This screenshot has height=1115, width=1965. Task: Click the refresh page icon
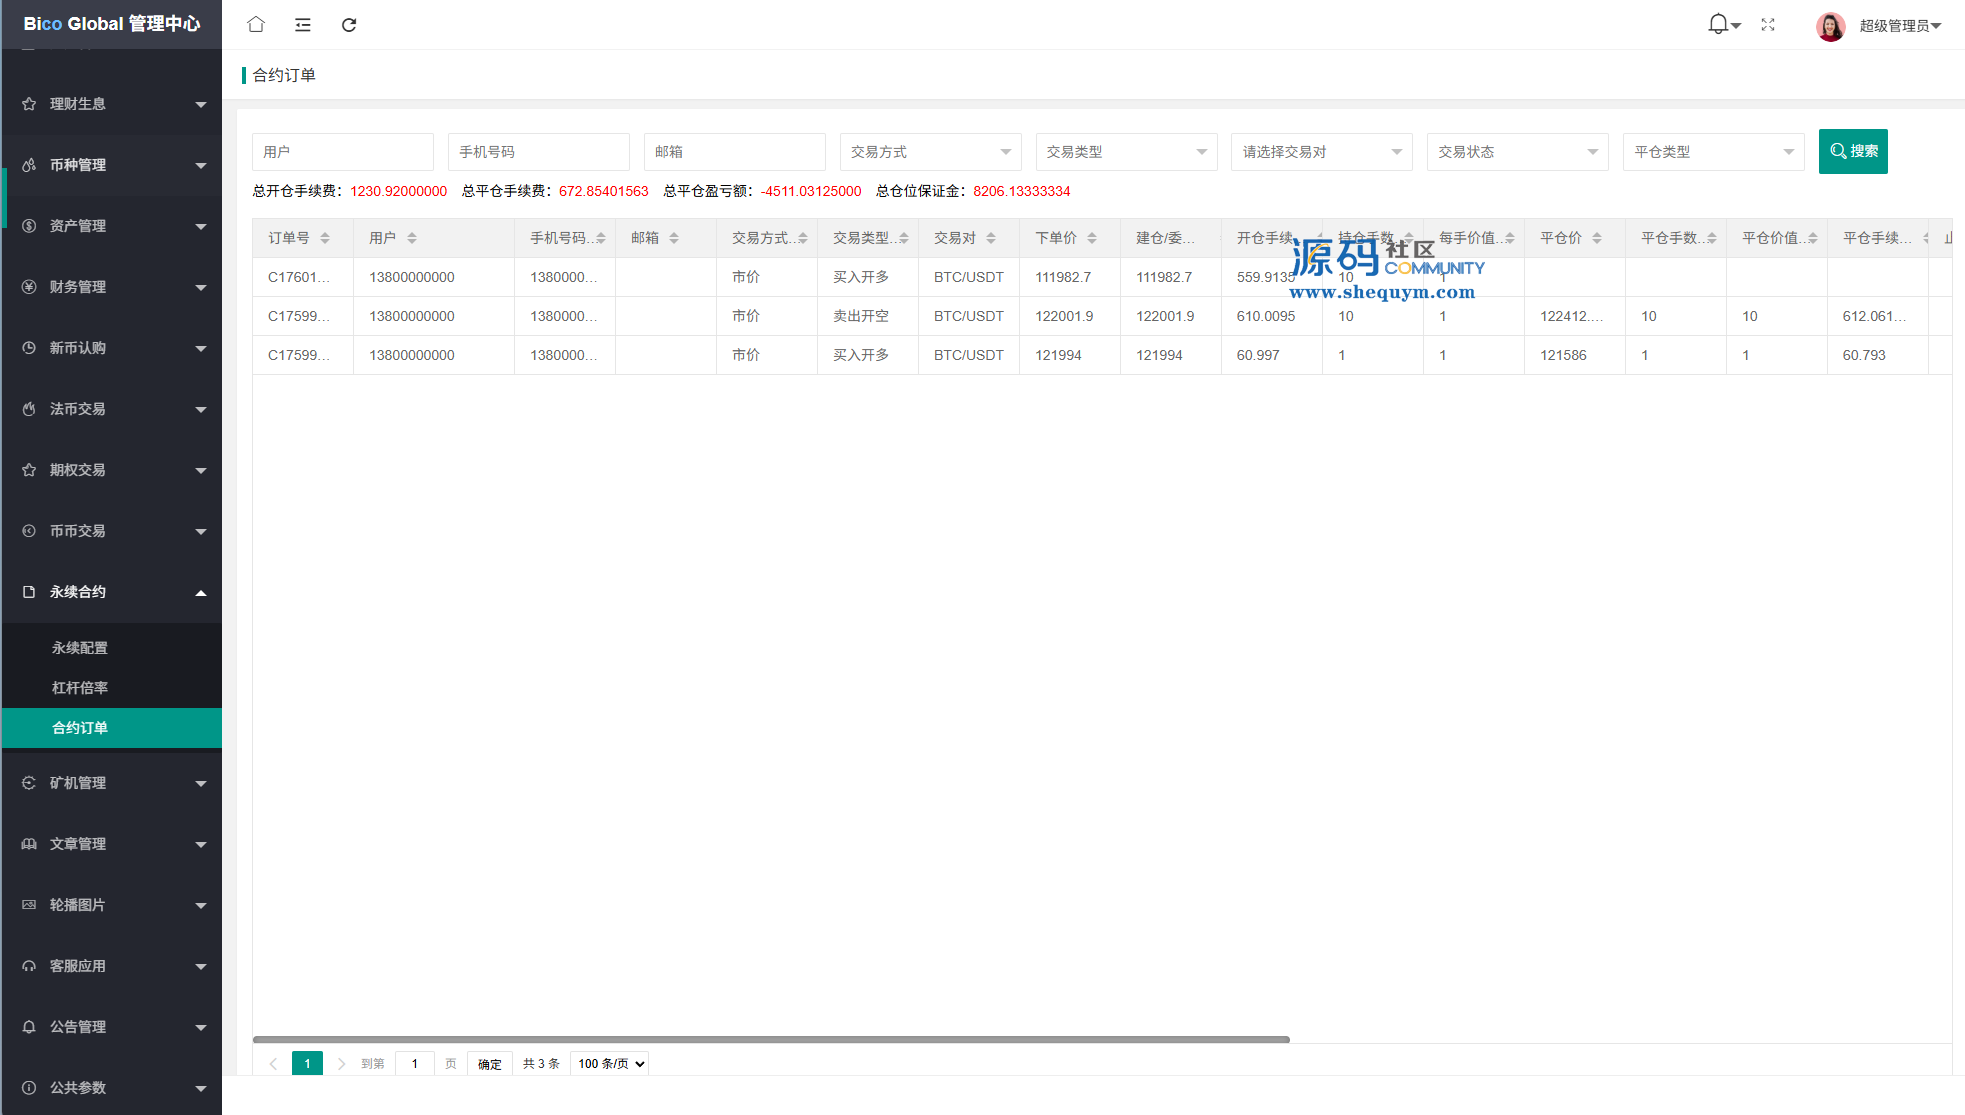click(x=349, y=24)
